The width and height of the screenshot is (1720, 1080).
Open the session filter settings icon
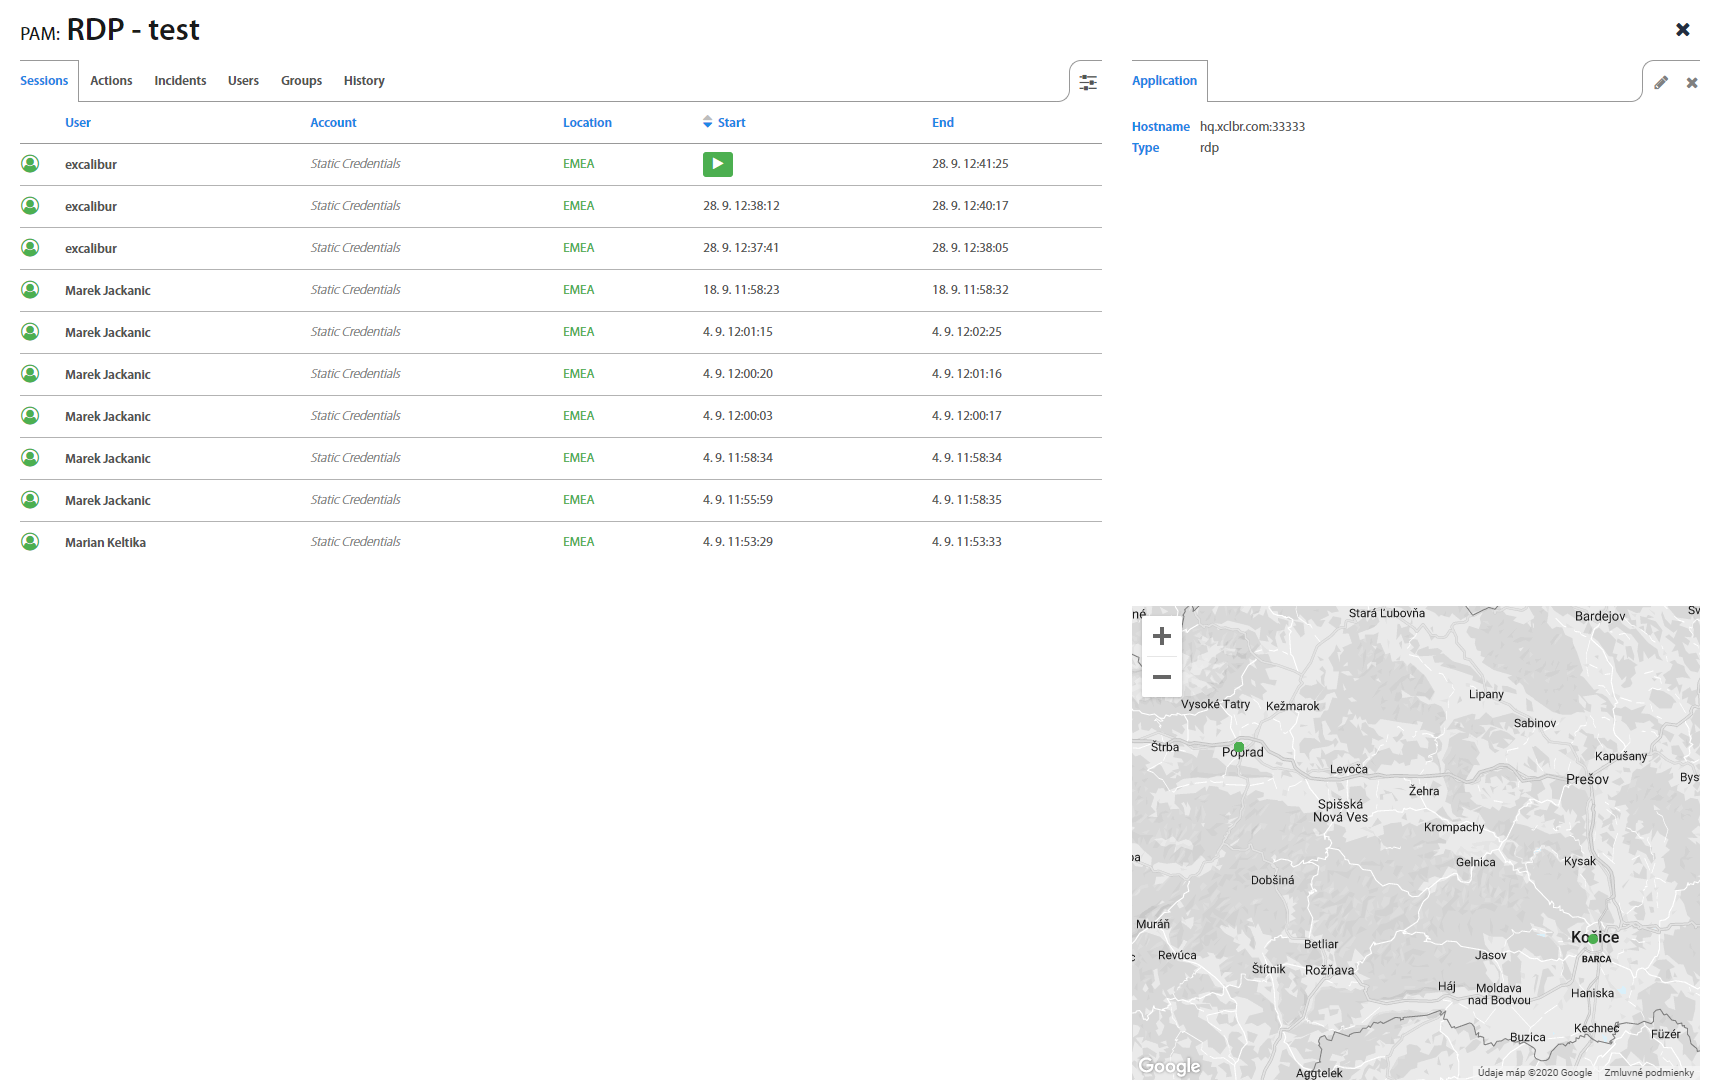point(1088,82)
